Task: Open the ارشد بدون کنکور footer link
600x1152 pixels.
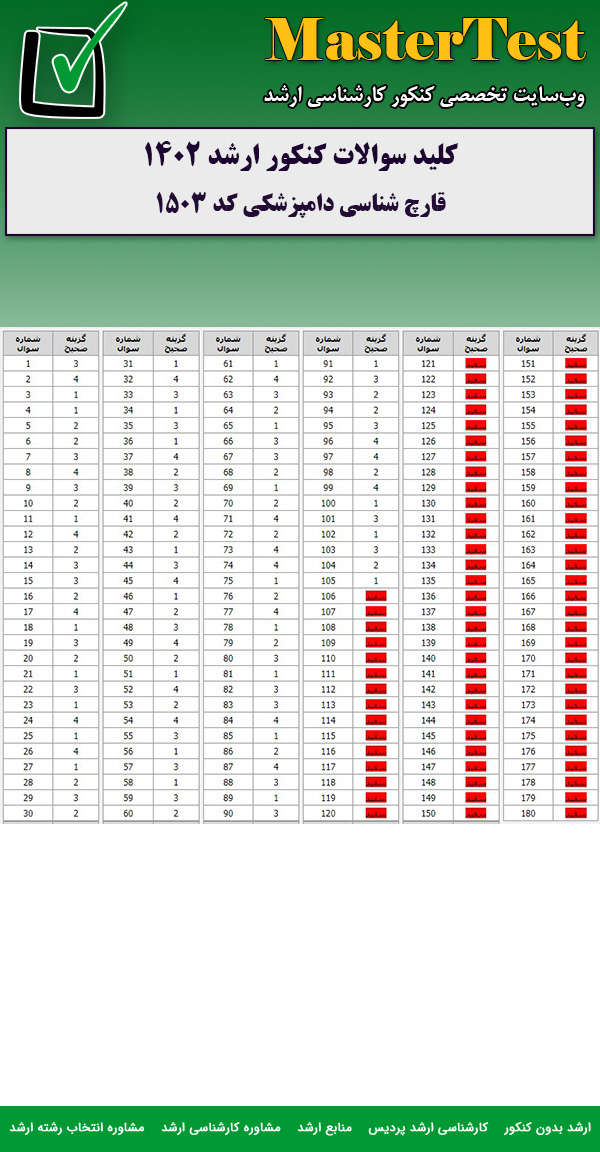Action: 547,1127
